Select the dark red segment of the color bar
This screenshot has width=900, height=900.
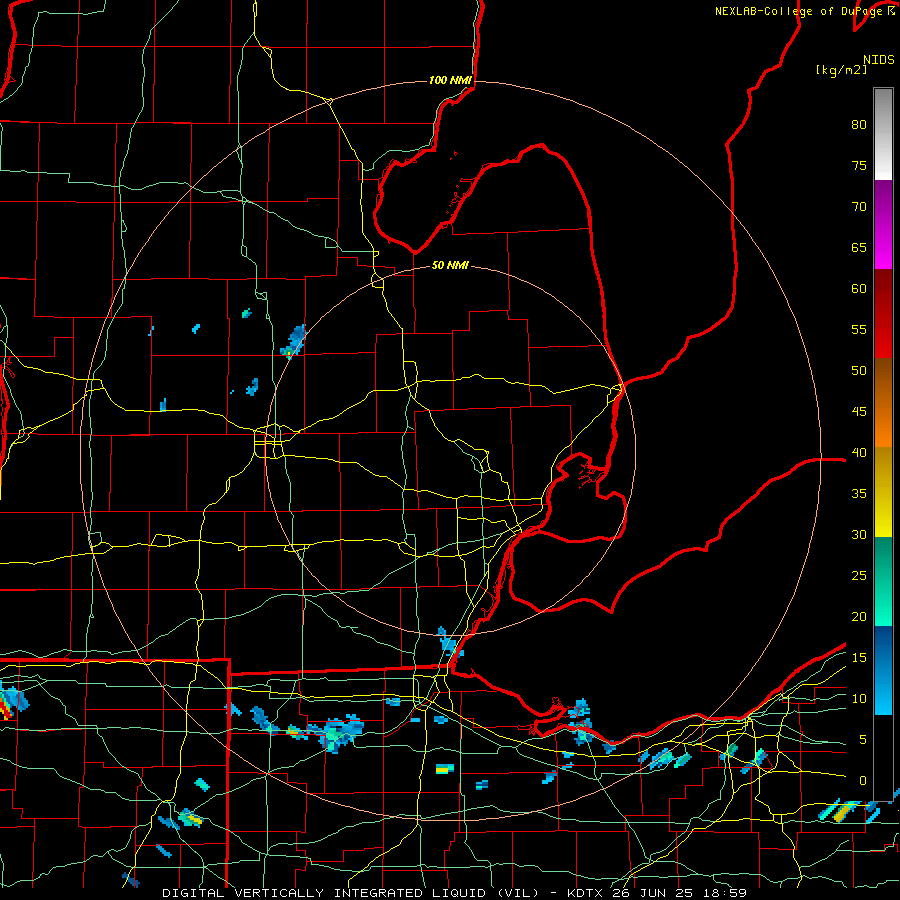(x=883, y=314)
